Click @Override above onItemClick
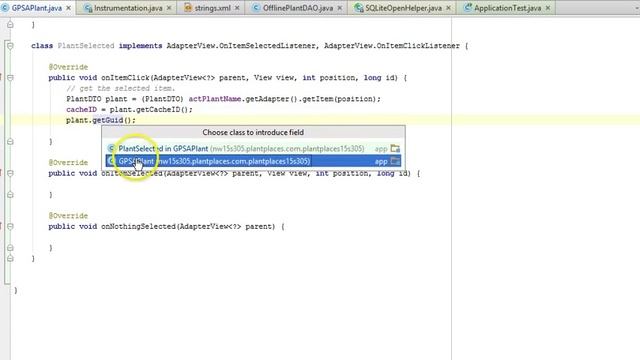This screenshot has width=640, height=360. click(68, 67)
